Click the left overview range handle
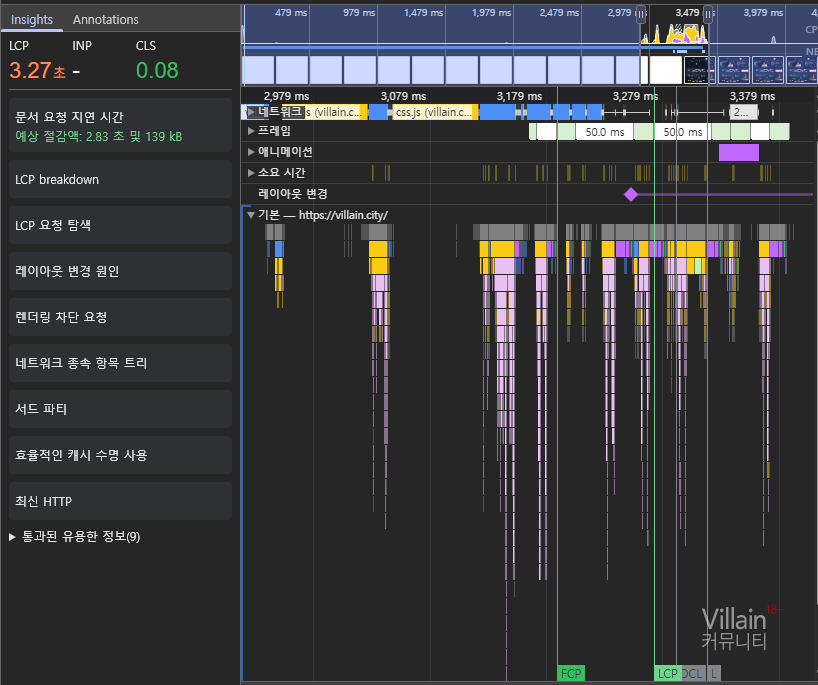The width and height of the screenshot is (818, 685). coord(641,14)
